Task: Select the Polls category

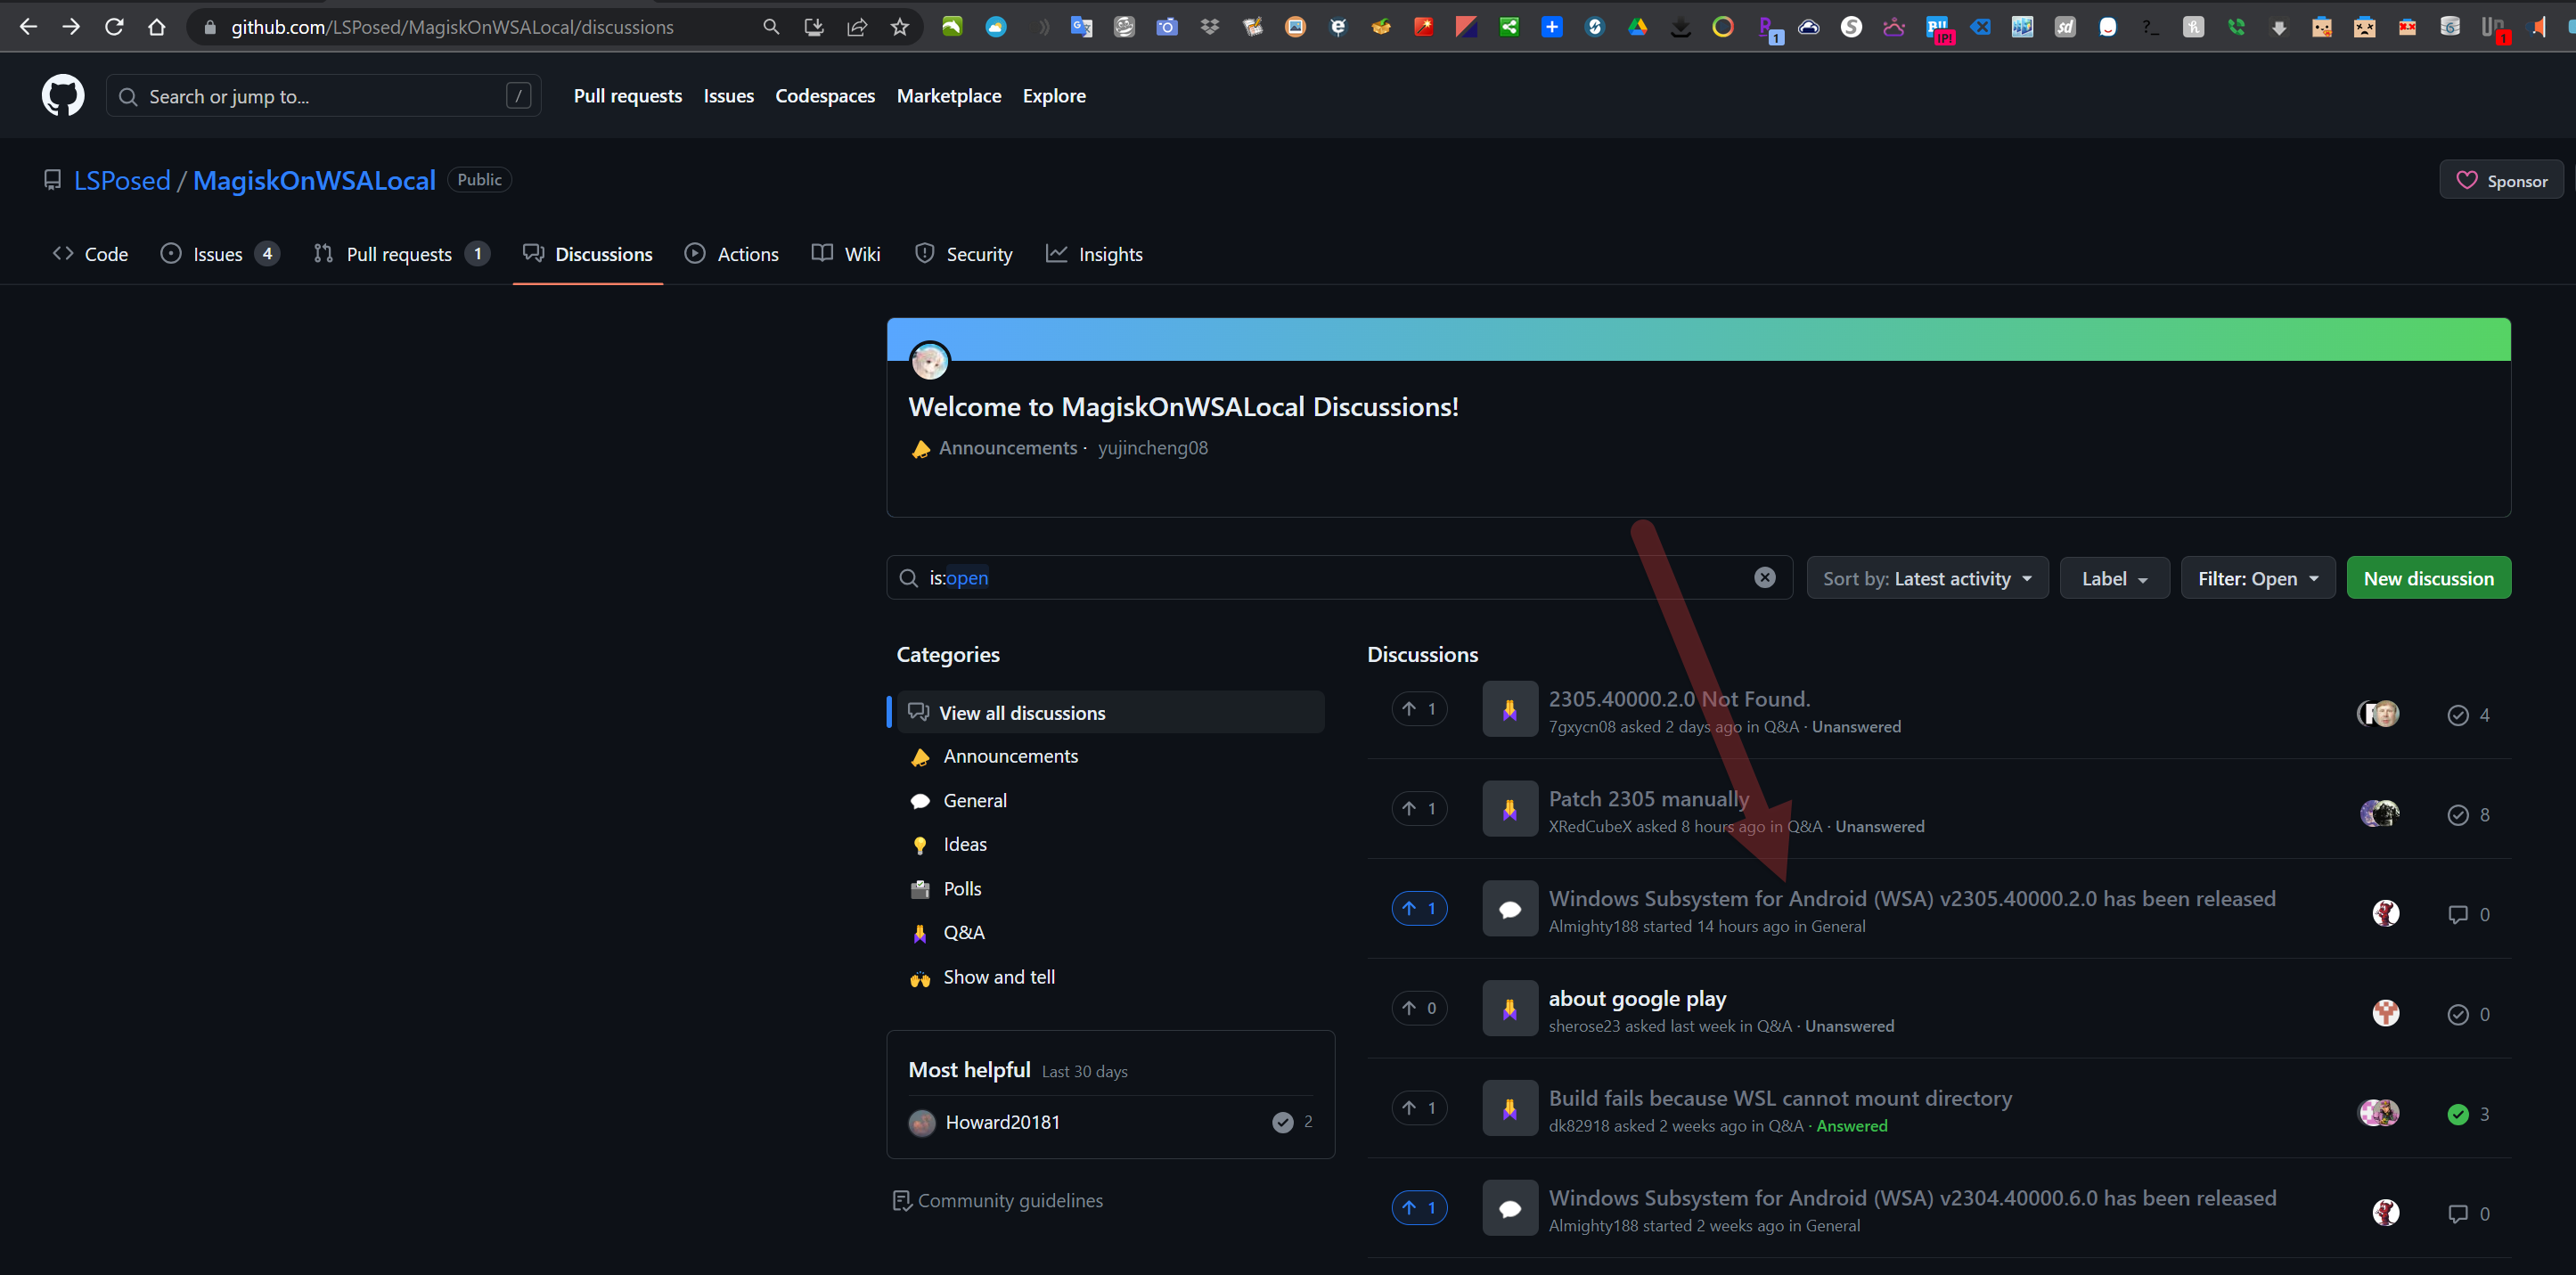Action: (x=962, y=889)
